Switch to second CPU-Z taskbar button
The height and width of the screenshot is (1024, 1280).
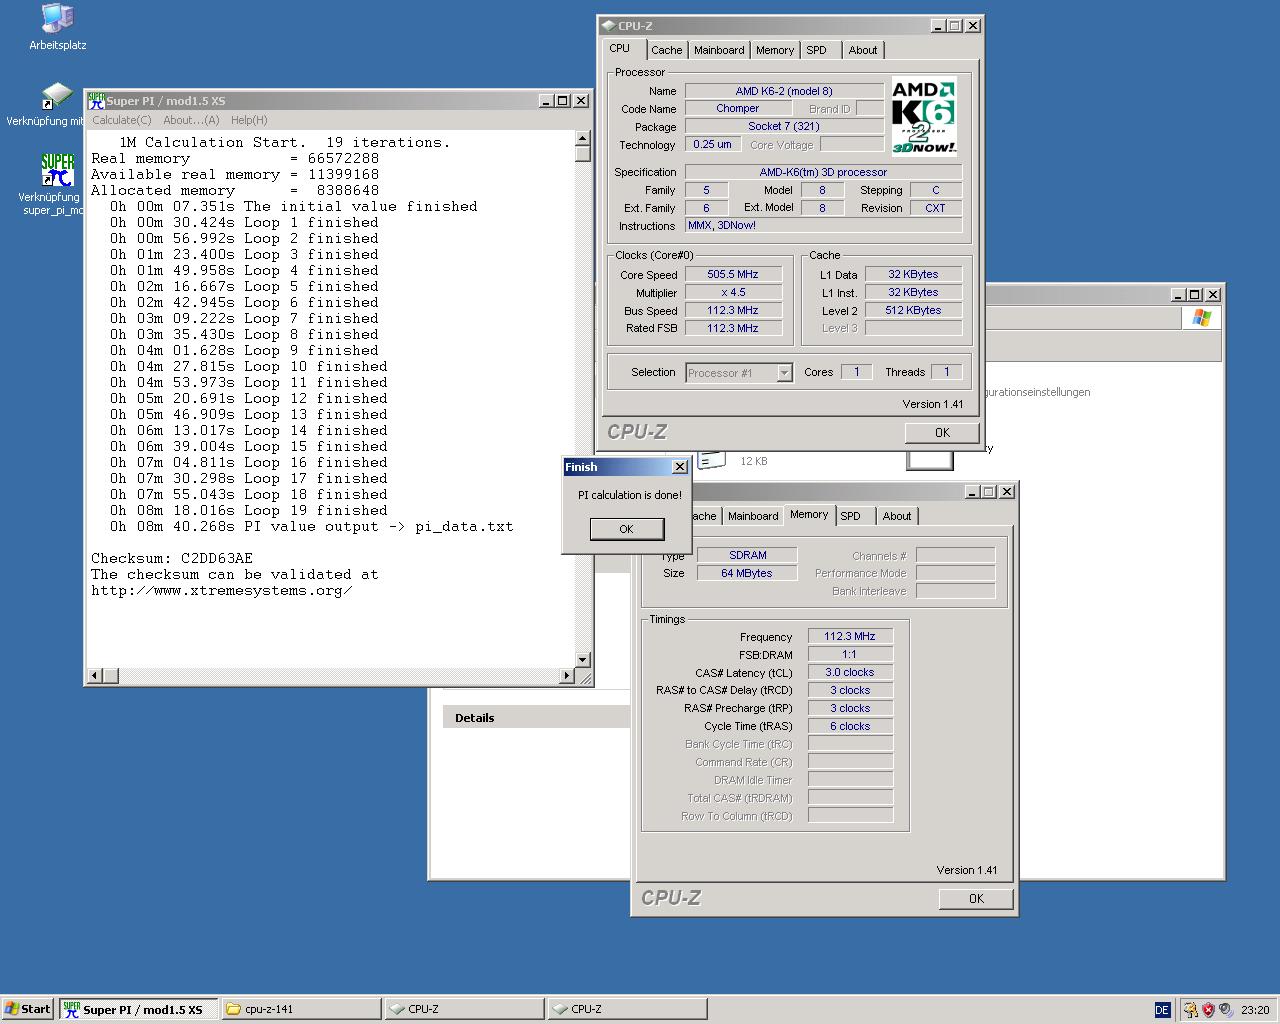(x=627, y=1009)
